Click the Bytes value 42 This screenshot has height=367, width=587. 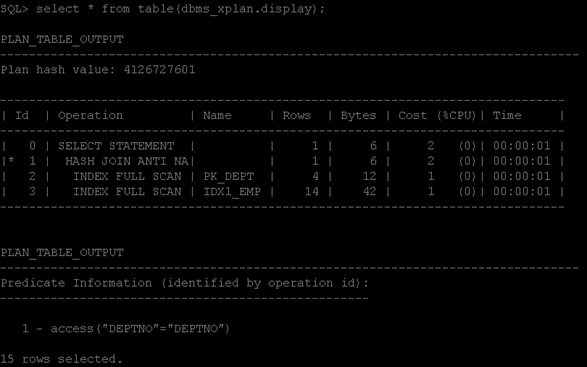pos(369,192)
